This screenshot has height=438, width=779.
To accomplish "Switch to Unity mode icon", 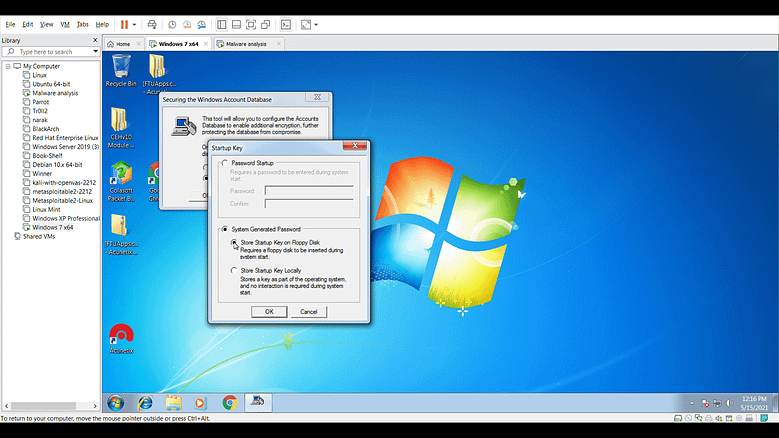I will tap(266, 24).
